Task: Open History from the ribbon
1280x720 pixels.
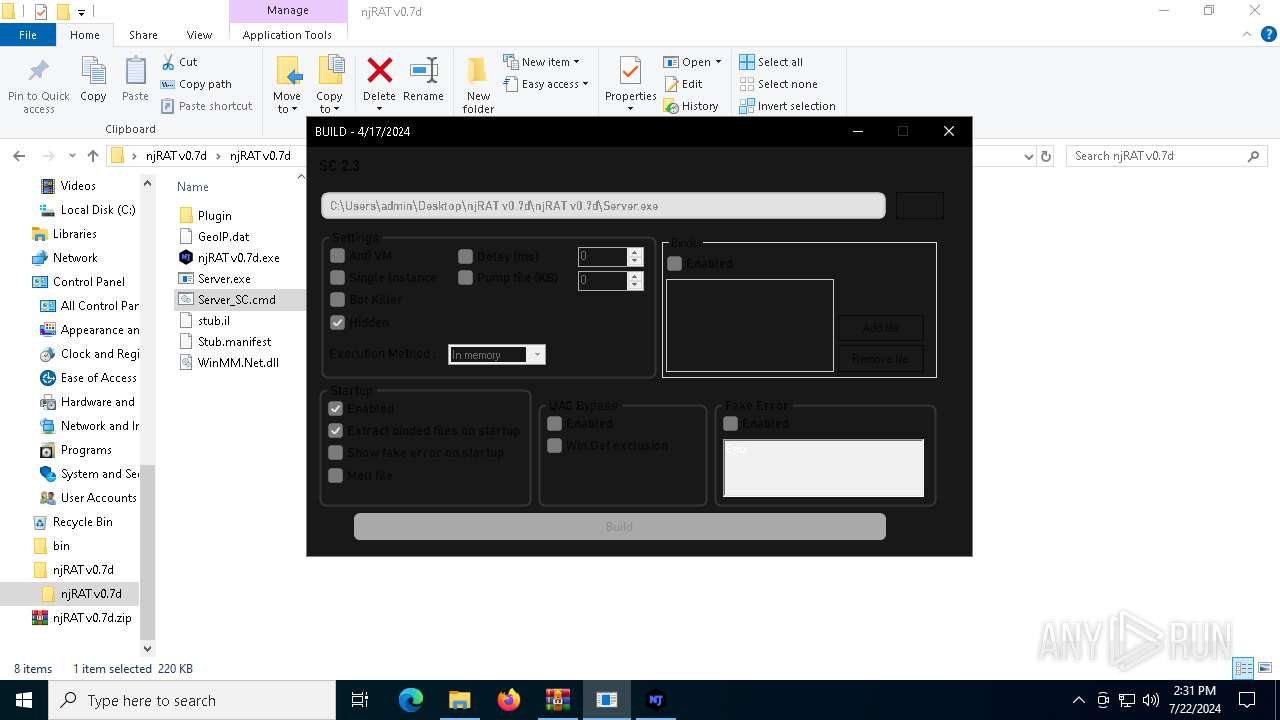Action: (x=691, y=106)
